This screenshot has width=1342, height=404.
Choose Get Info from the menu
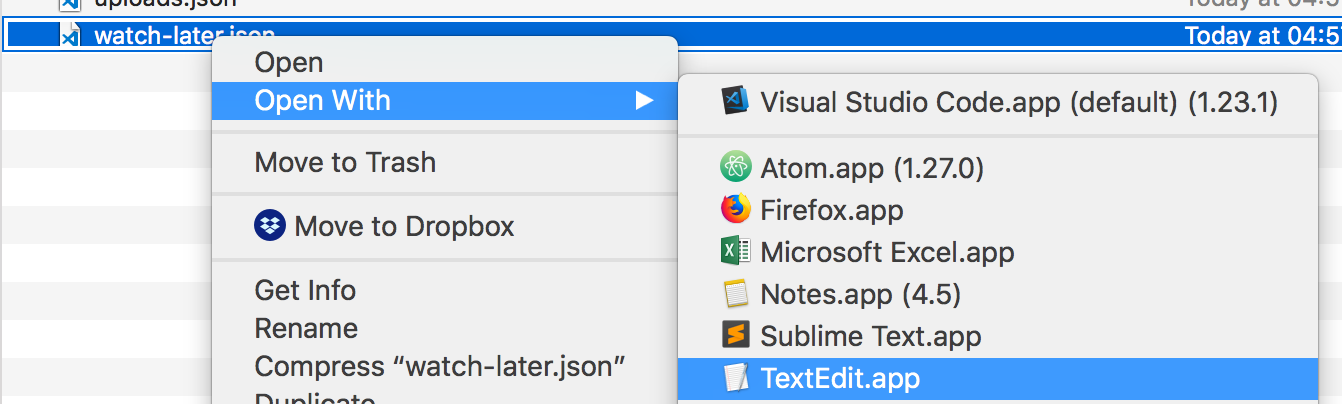coord(445,290)
